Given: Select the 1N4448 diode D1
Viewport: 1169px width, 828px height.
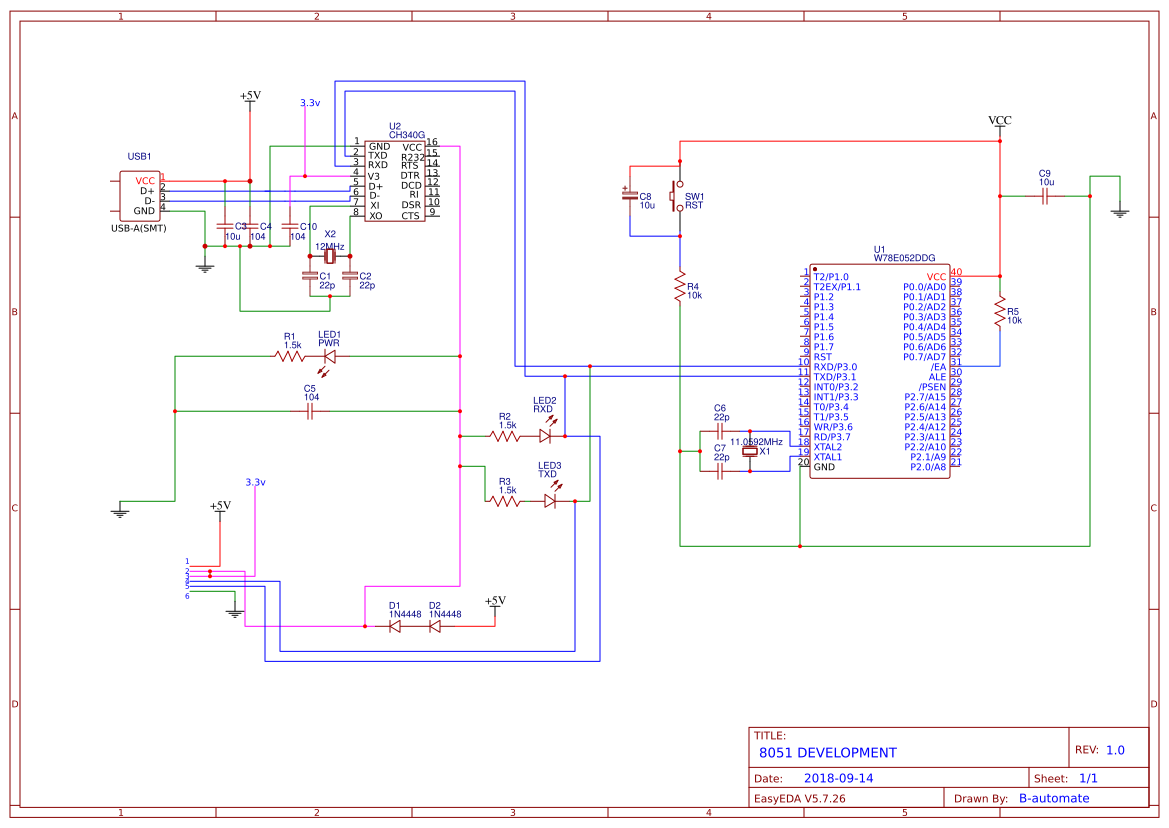Looking at the screenshot, I should point(395,625).
